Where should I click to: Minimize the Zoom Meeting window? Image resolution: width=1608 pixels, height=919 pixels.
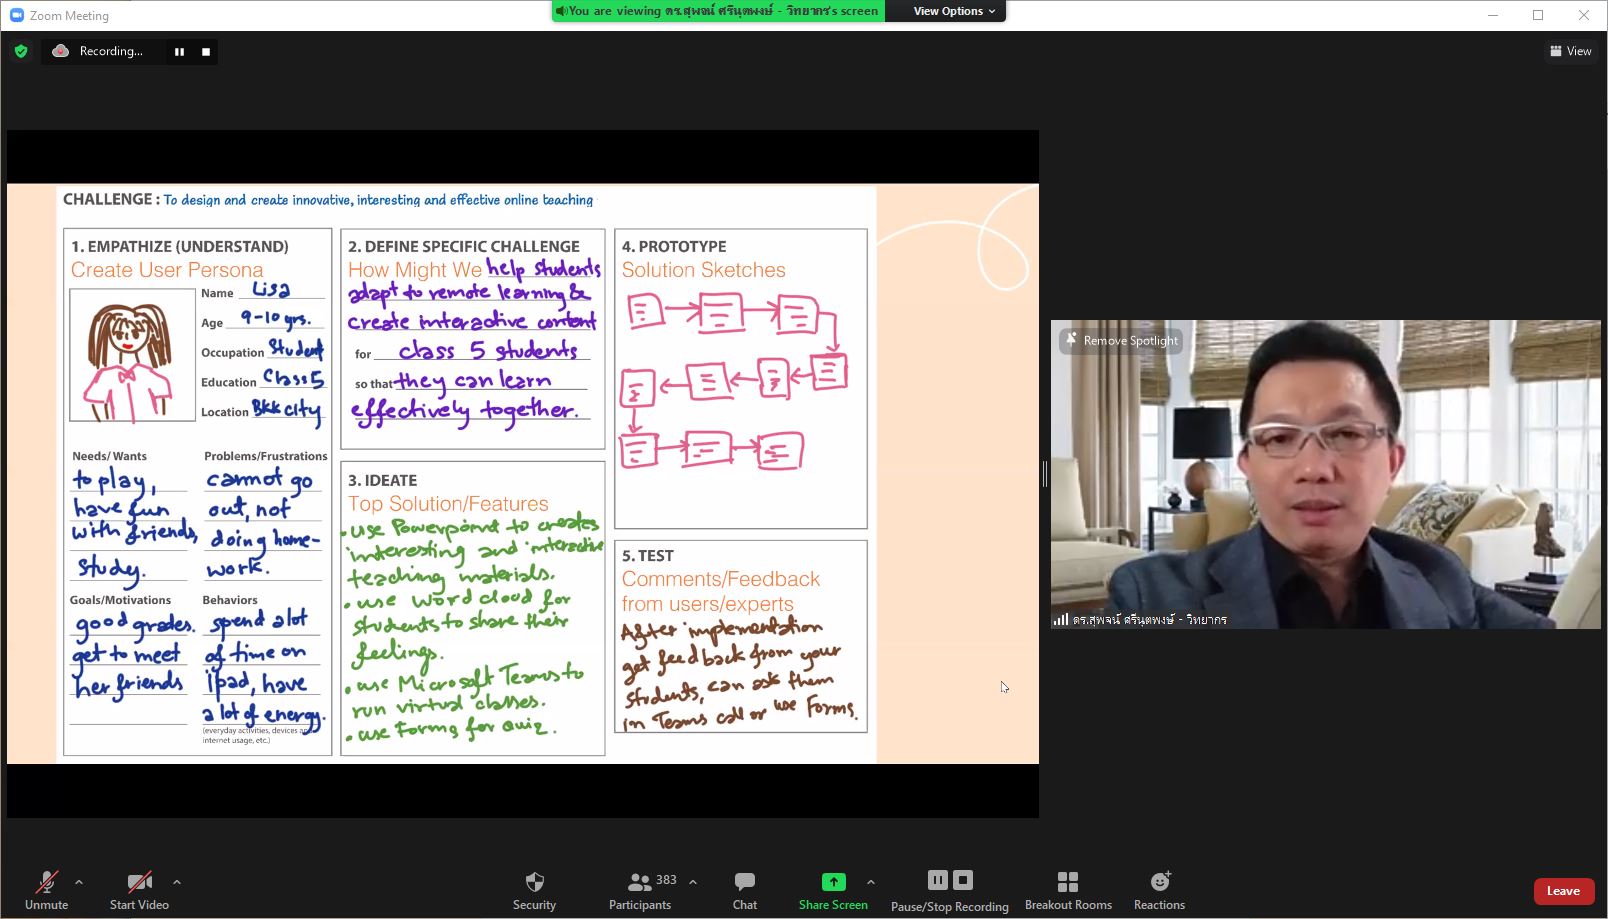click(1493, 15)
